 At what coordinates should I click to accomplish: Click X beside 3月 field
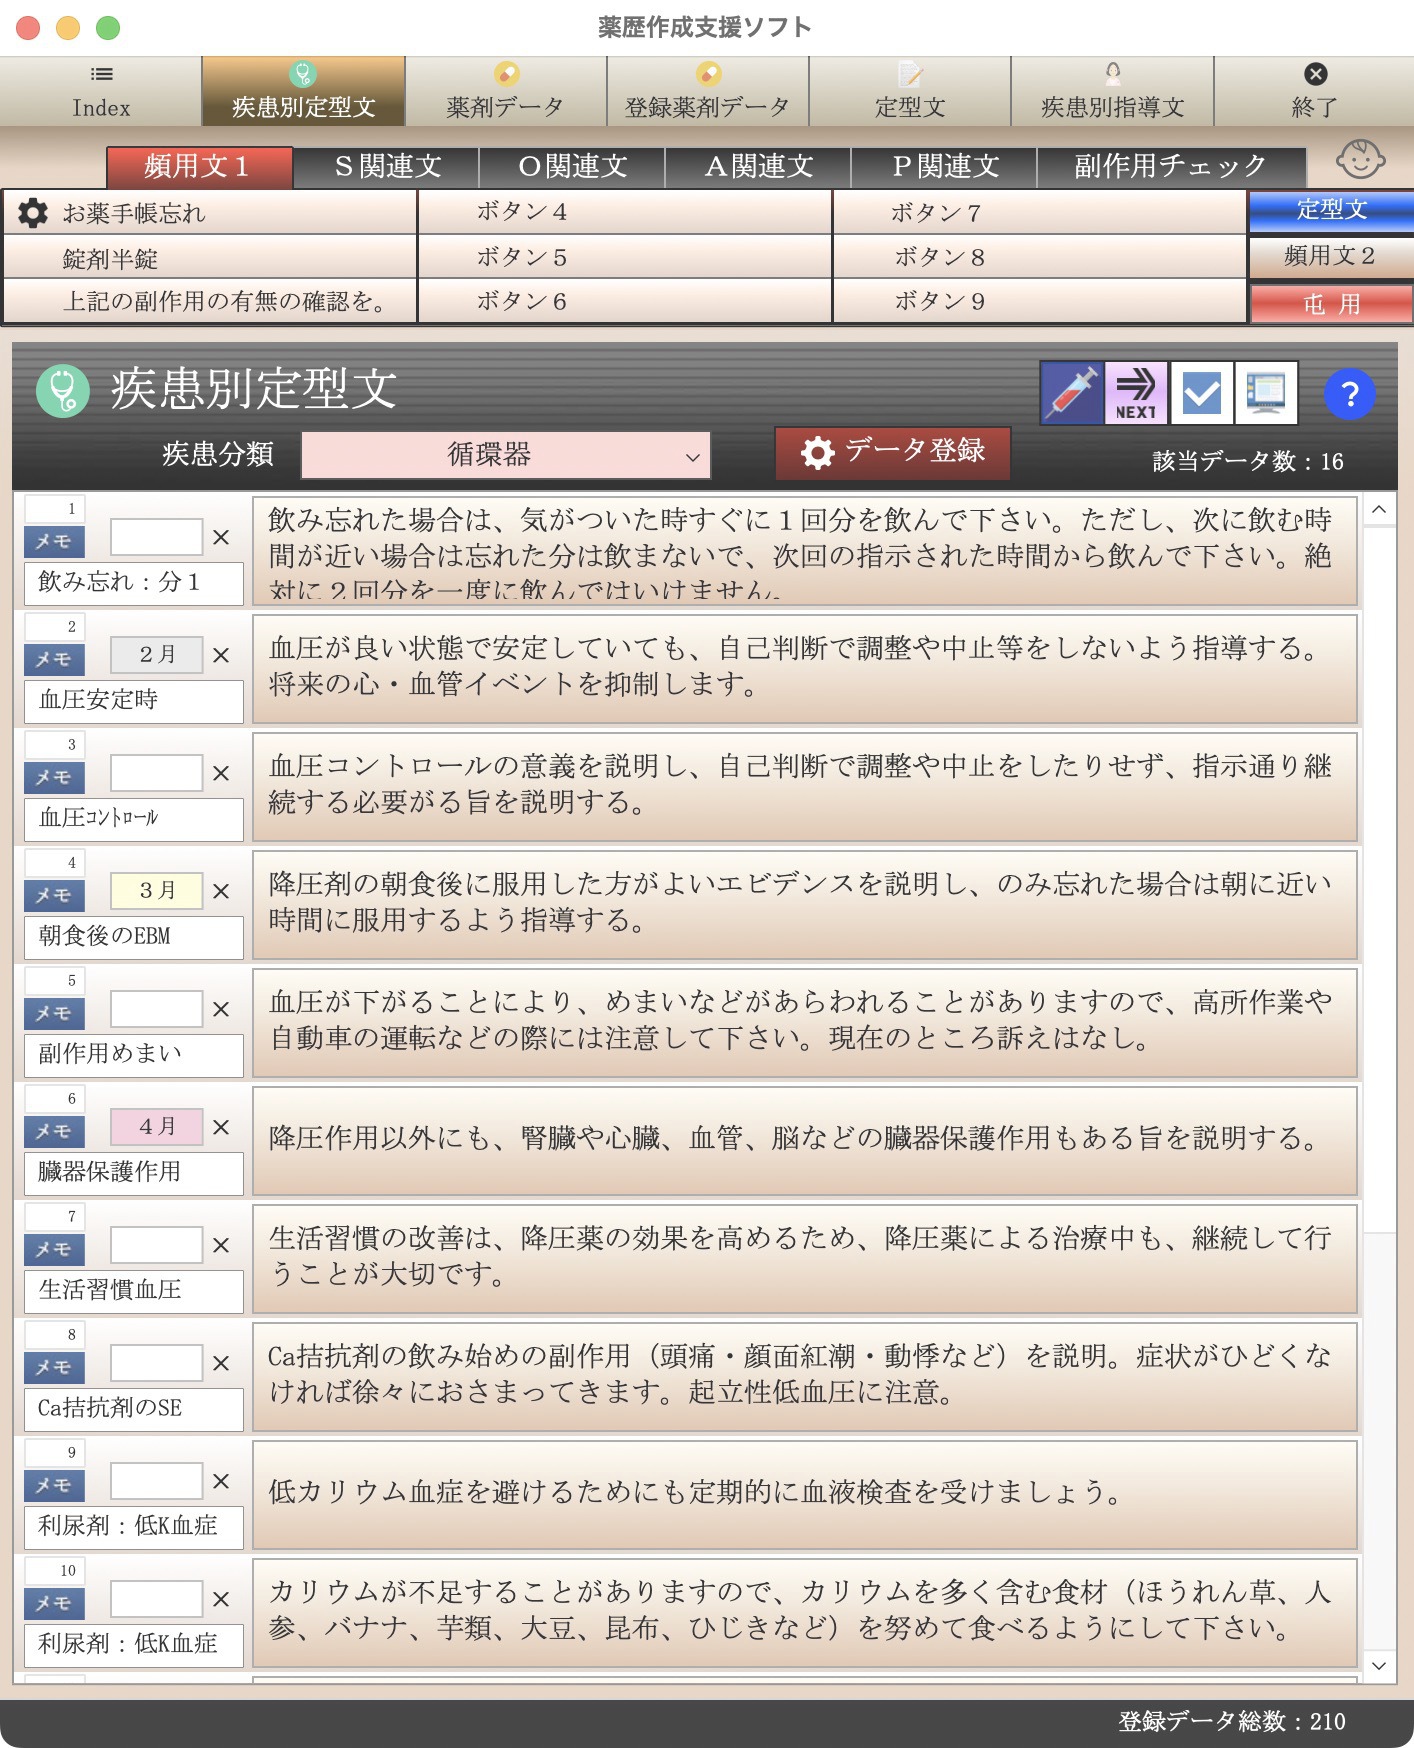pos(221,891)
